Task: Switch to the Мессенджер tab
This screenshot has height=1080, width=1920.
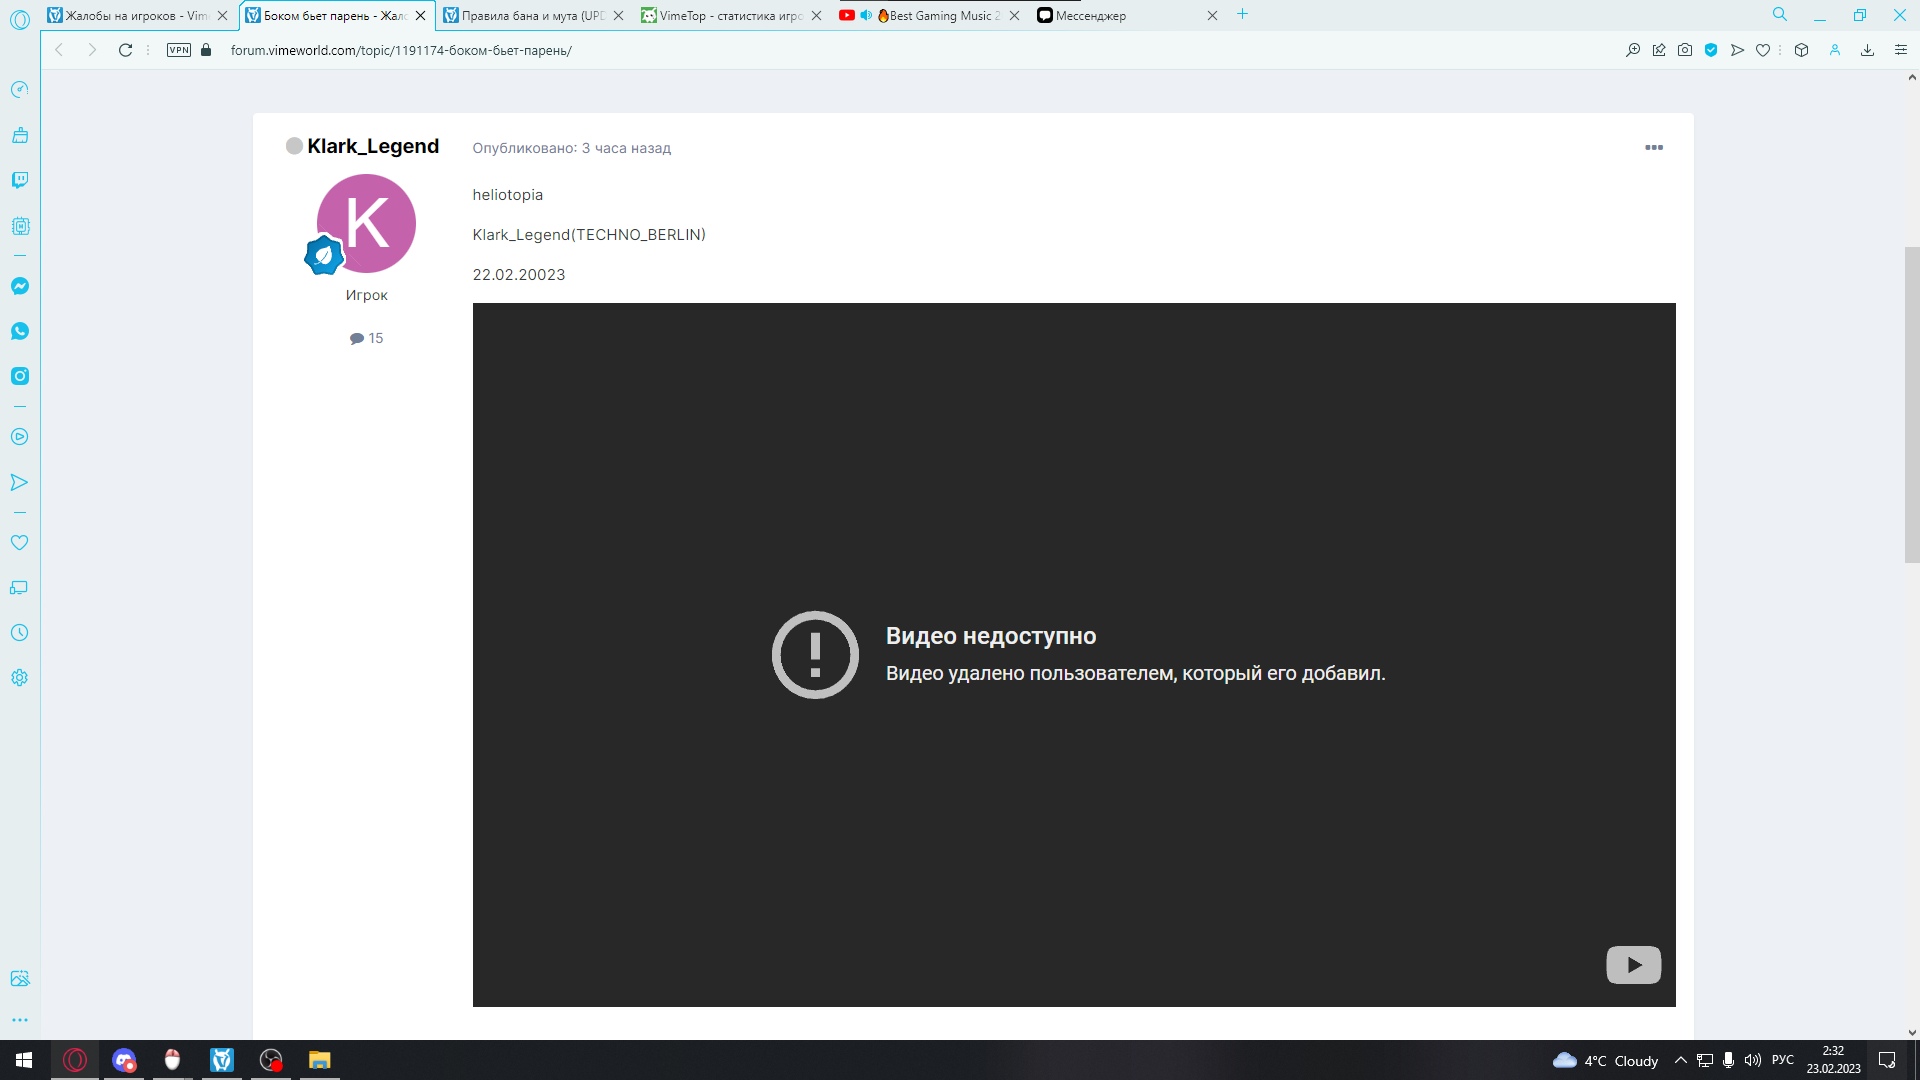Action: point(1090,15)
